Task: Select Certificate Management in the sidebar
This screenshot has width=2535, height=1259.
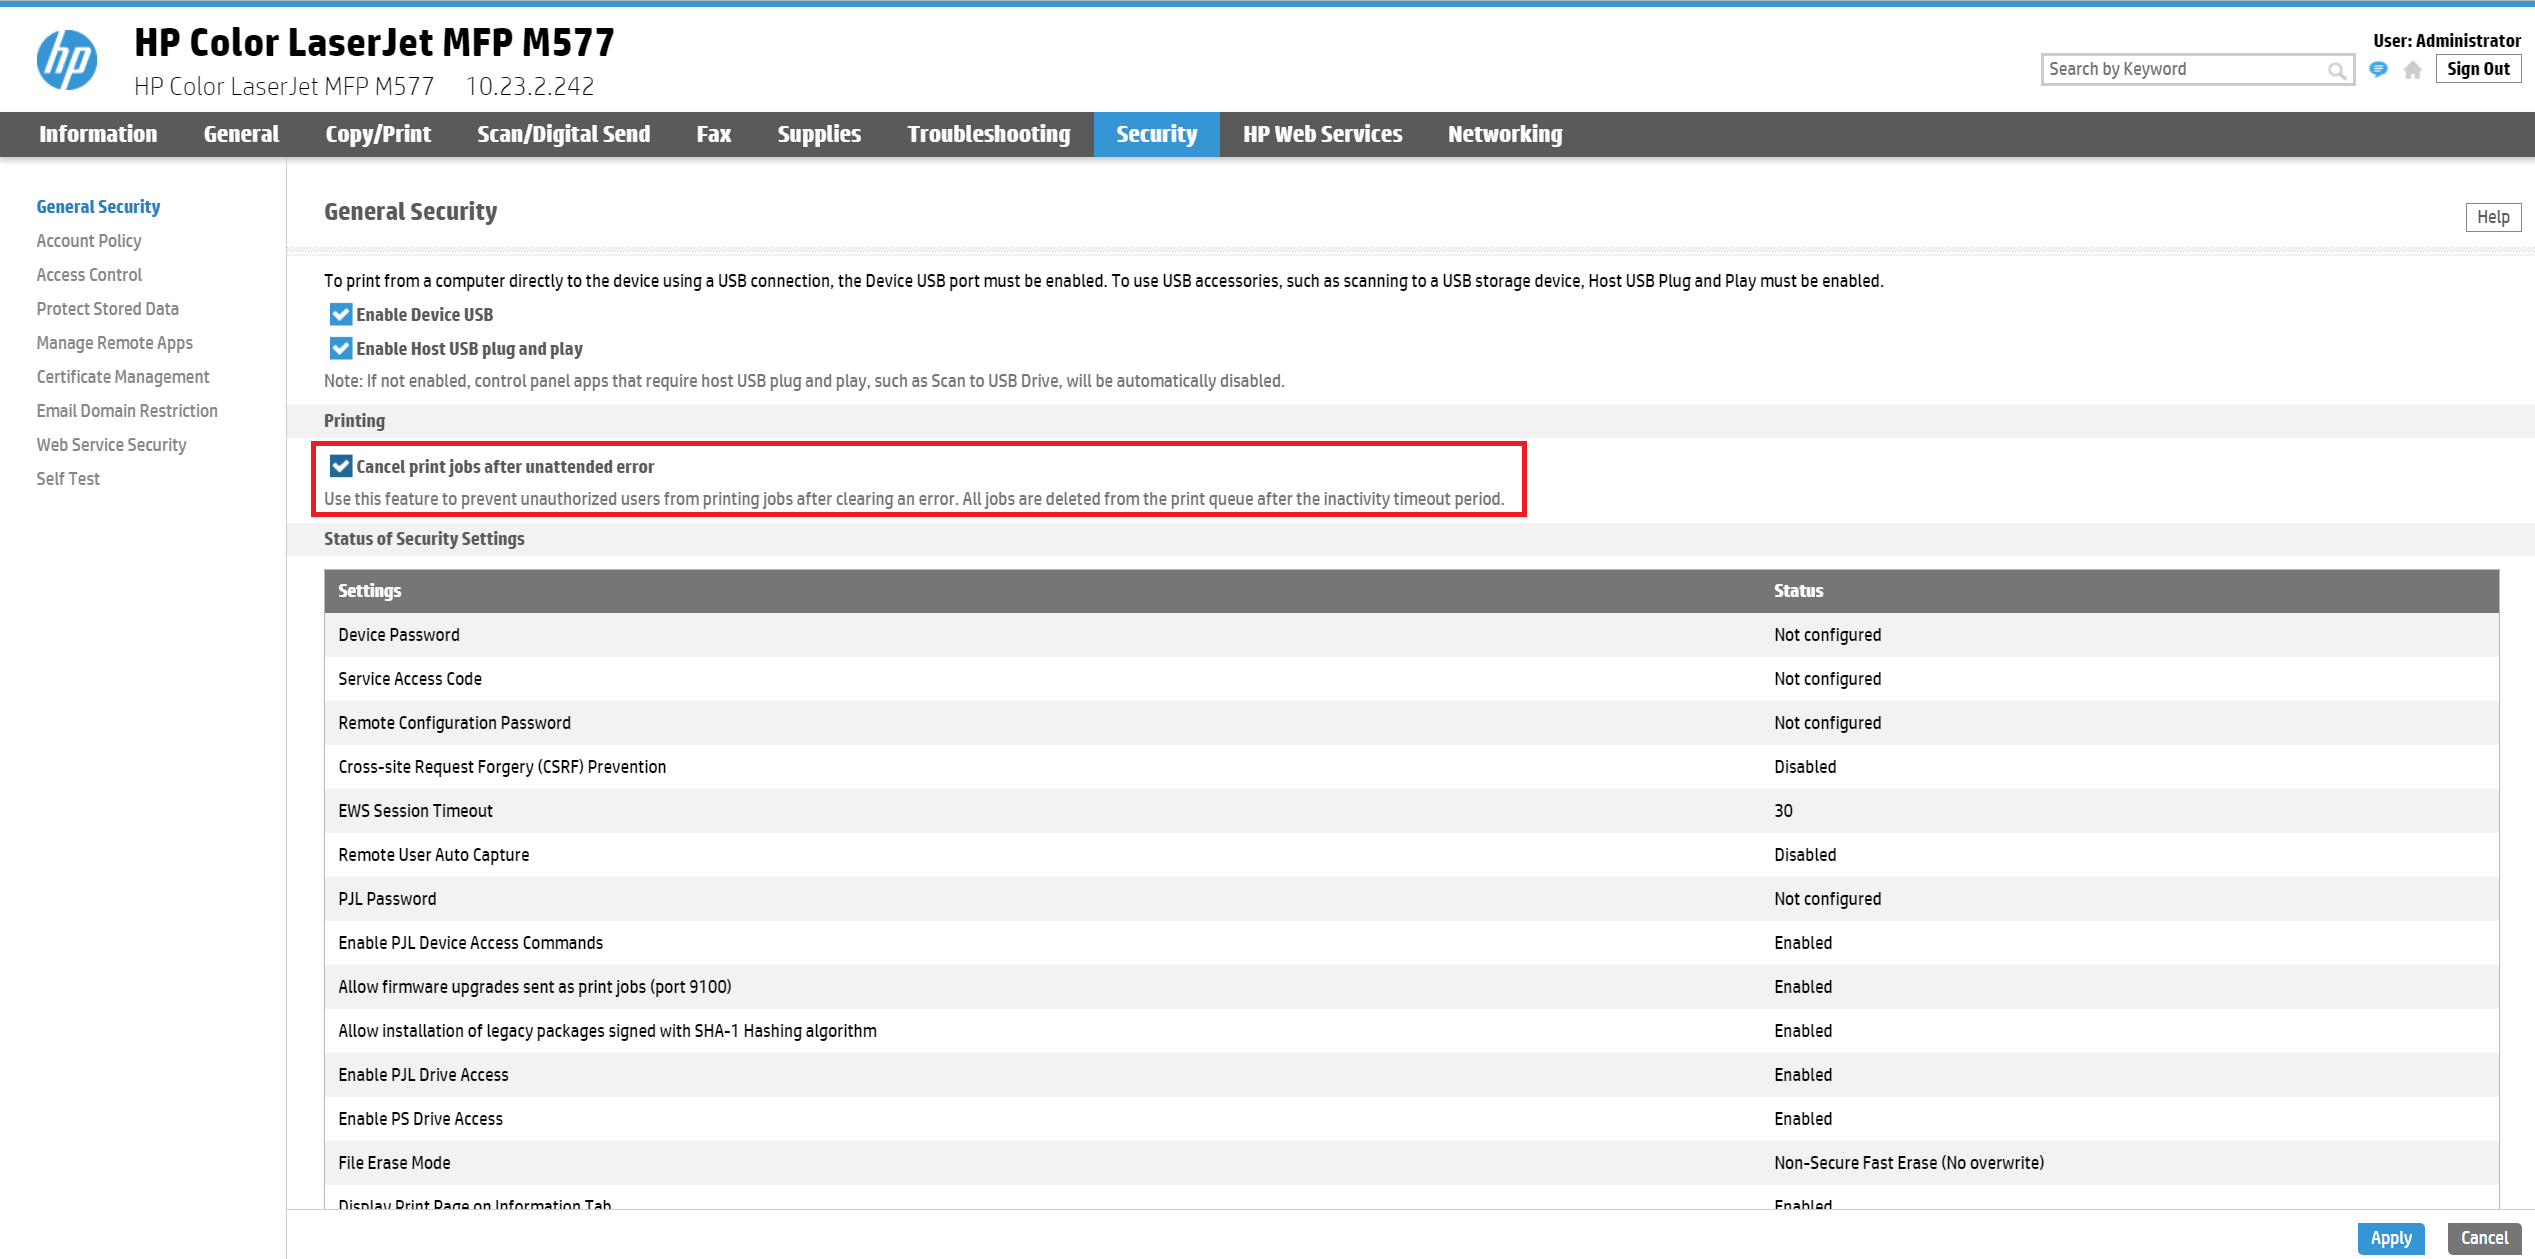Action: click(x=123, y=377)
